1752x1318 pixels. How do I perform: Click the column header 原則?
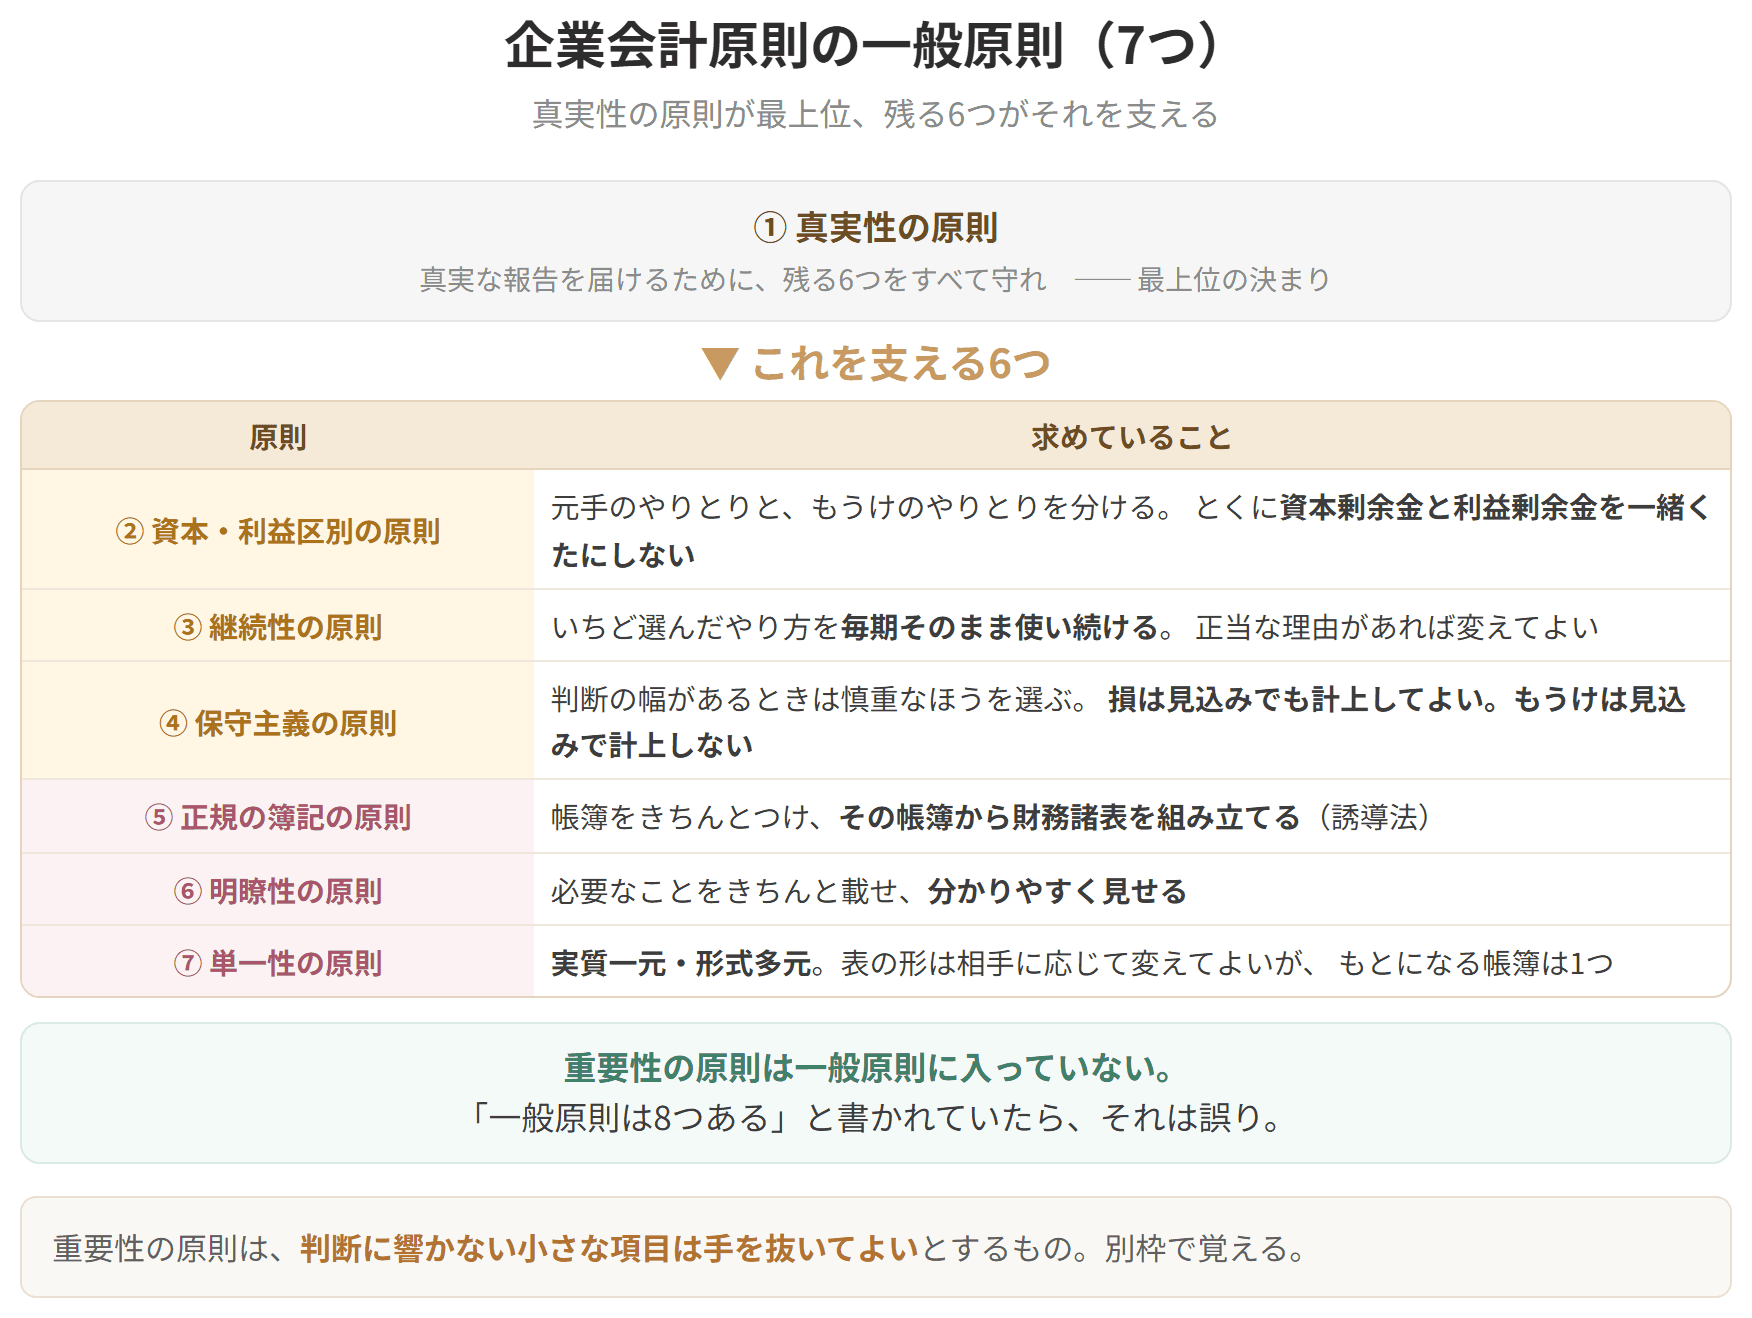coord(278,437)
